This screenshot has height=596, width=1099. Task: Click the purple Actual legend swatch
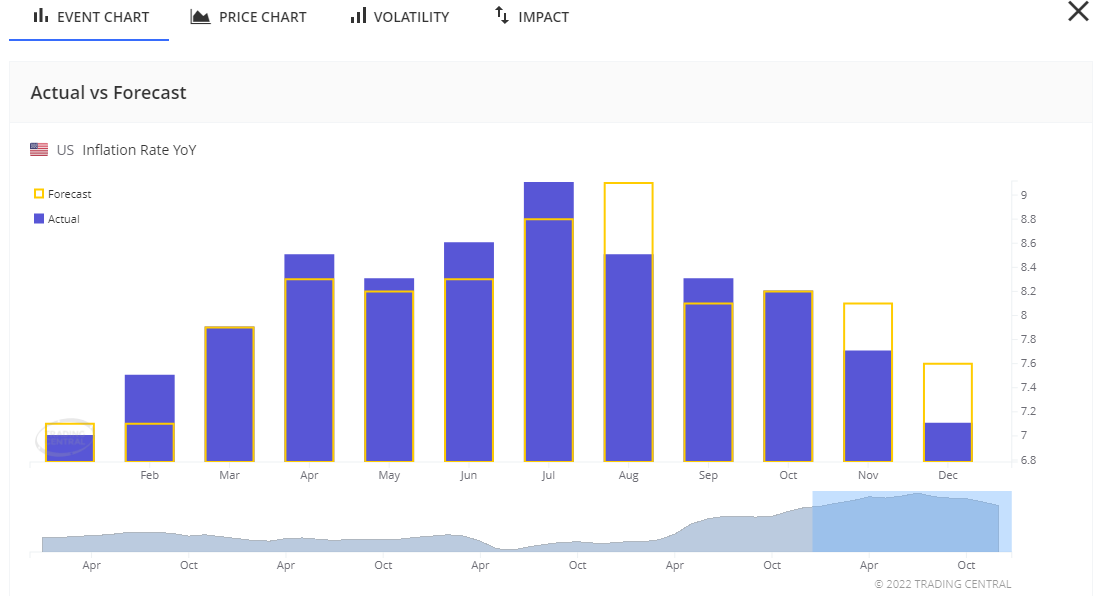coord(39,219)
